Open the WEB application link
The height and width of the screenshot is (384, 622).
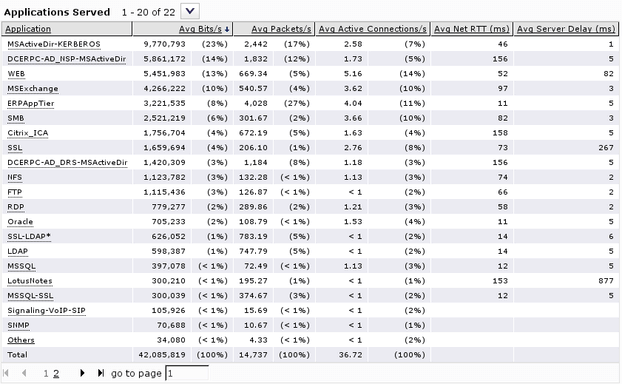pyautogui.click(x=16, y=74)
